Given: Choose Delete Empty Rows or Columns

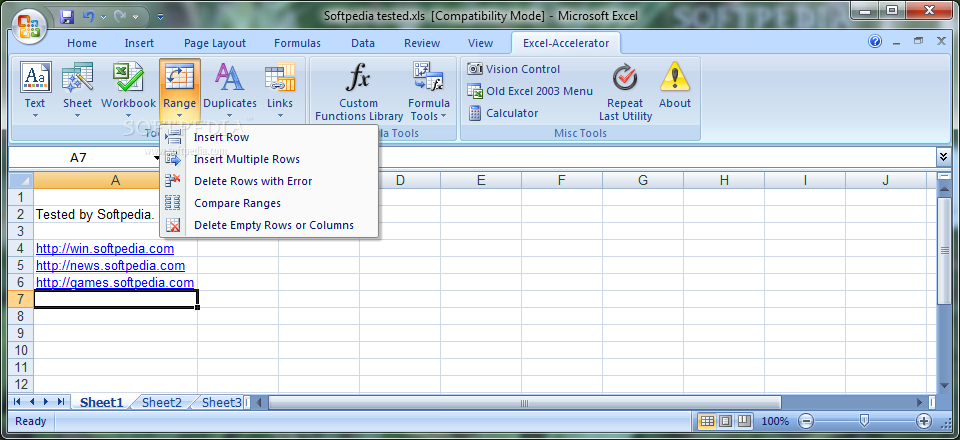Looking at the screenshot, I should point(269,225).
